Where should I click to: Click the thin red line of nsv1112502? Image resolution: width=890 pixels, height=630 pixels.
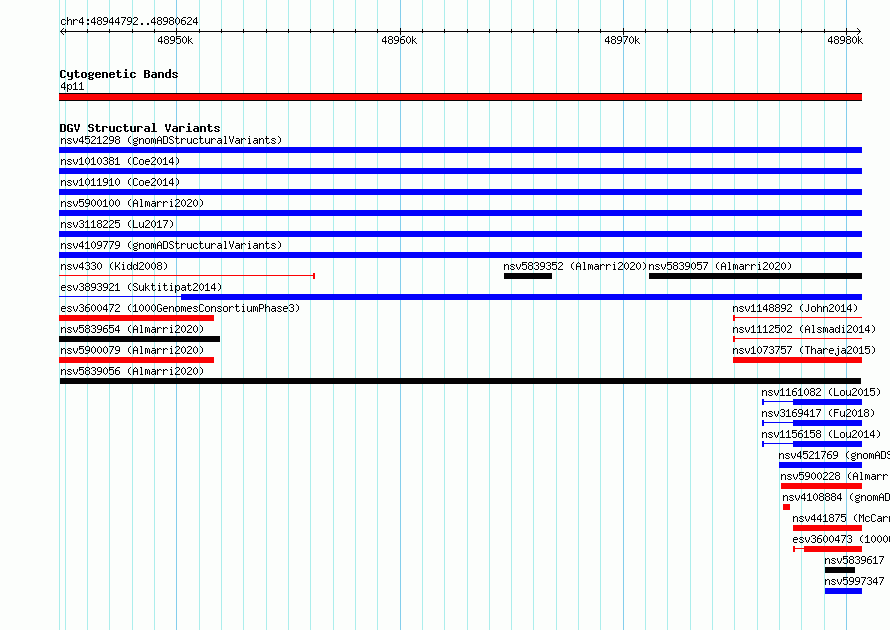tap(797, 339)
